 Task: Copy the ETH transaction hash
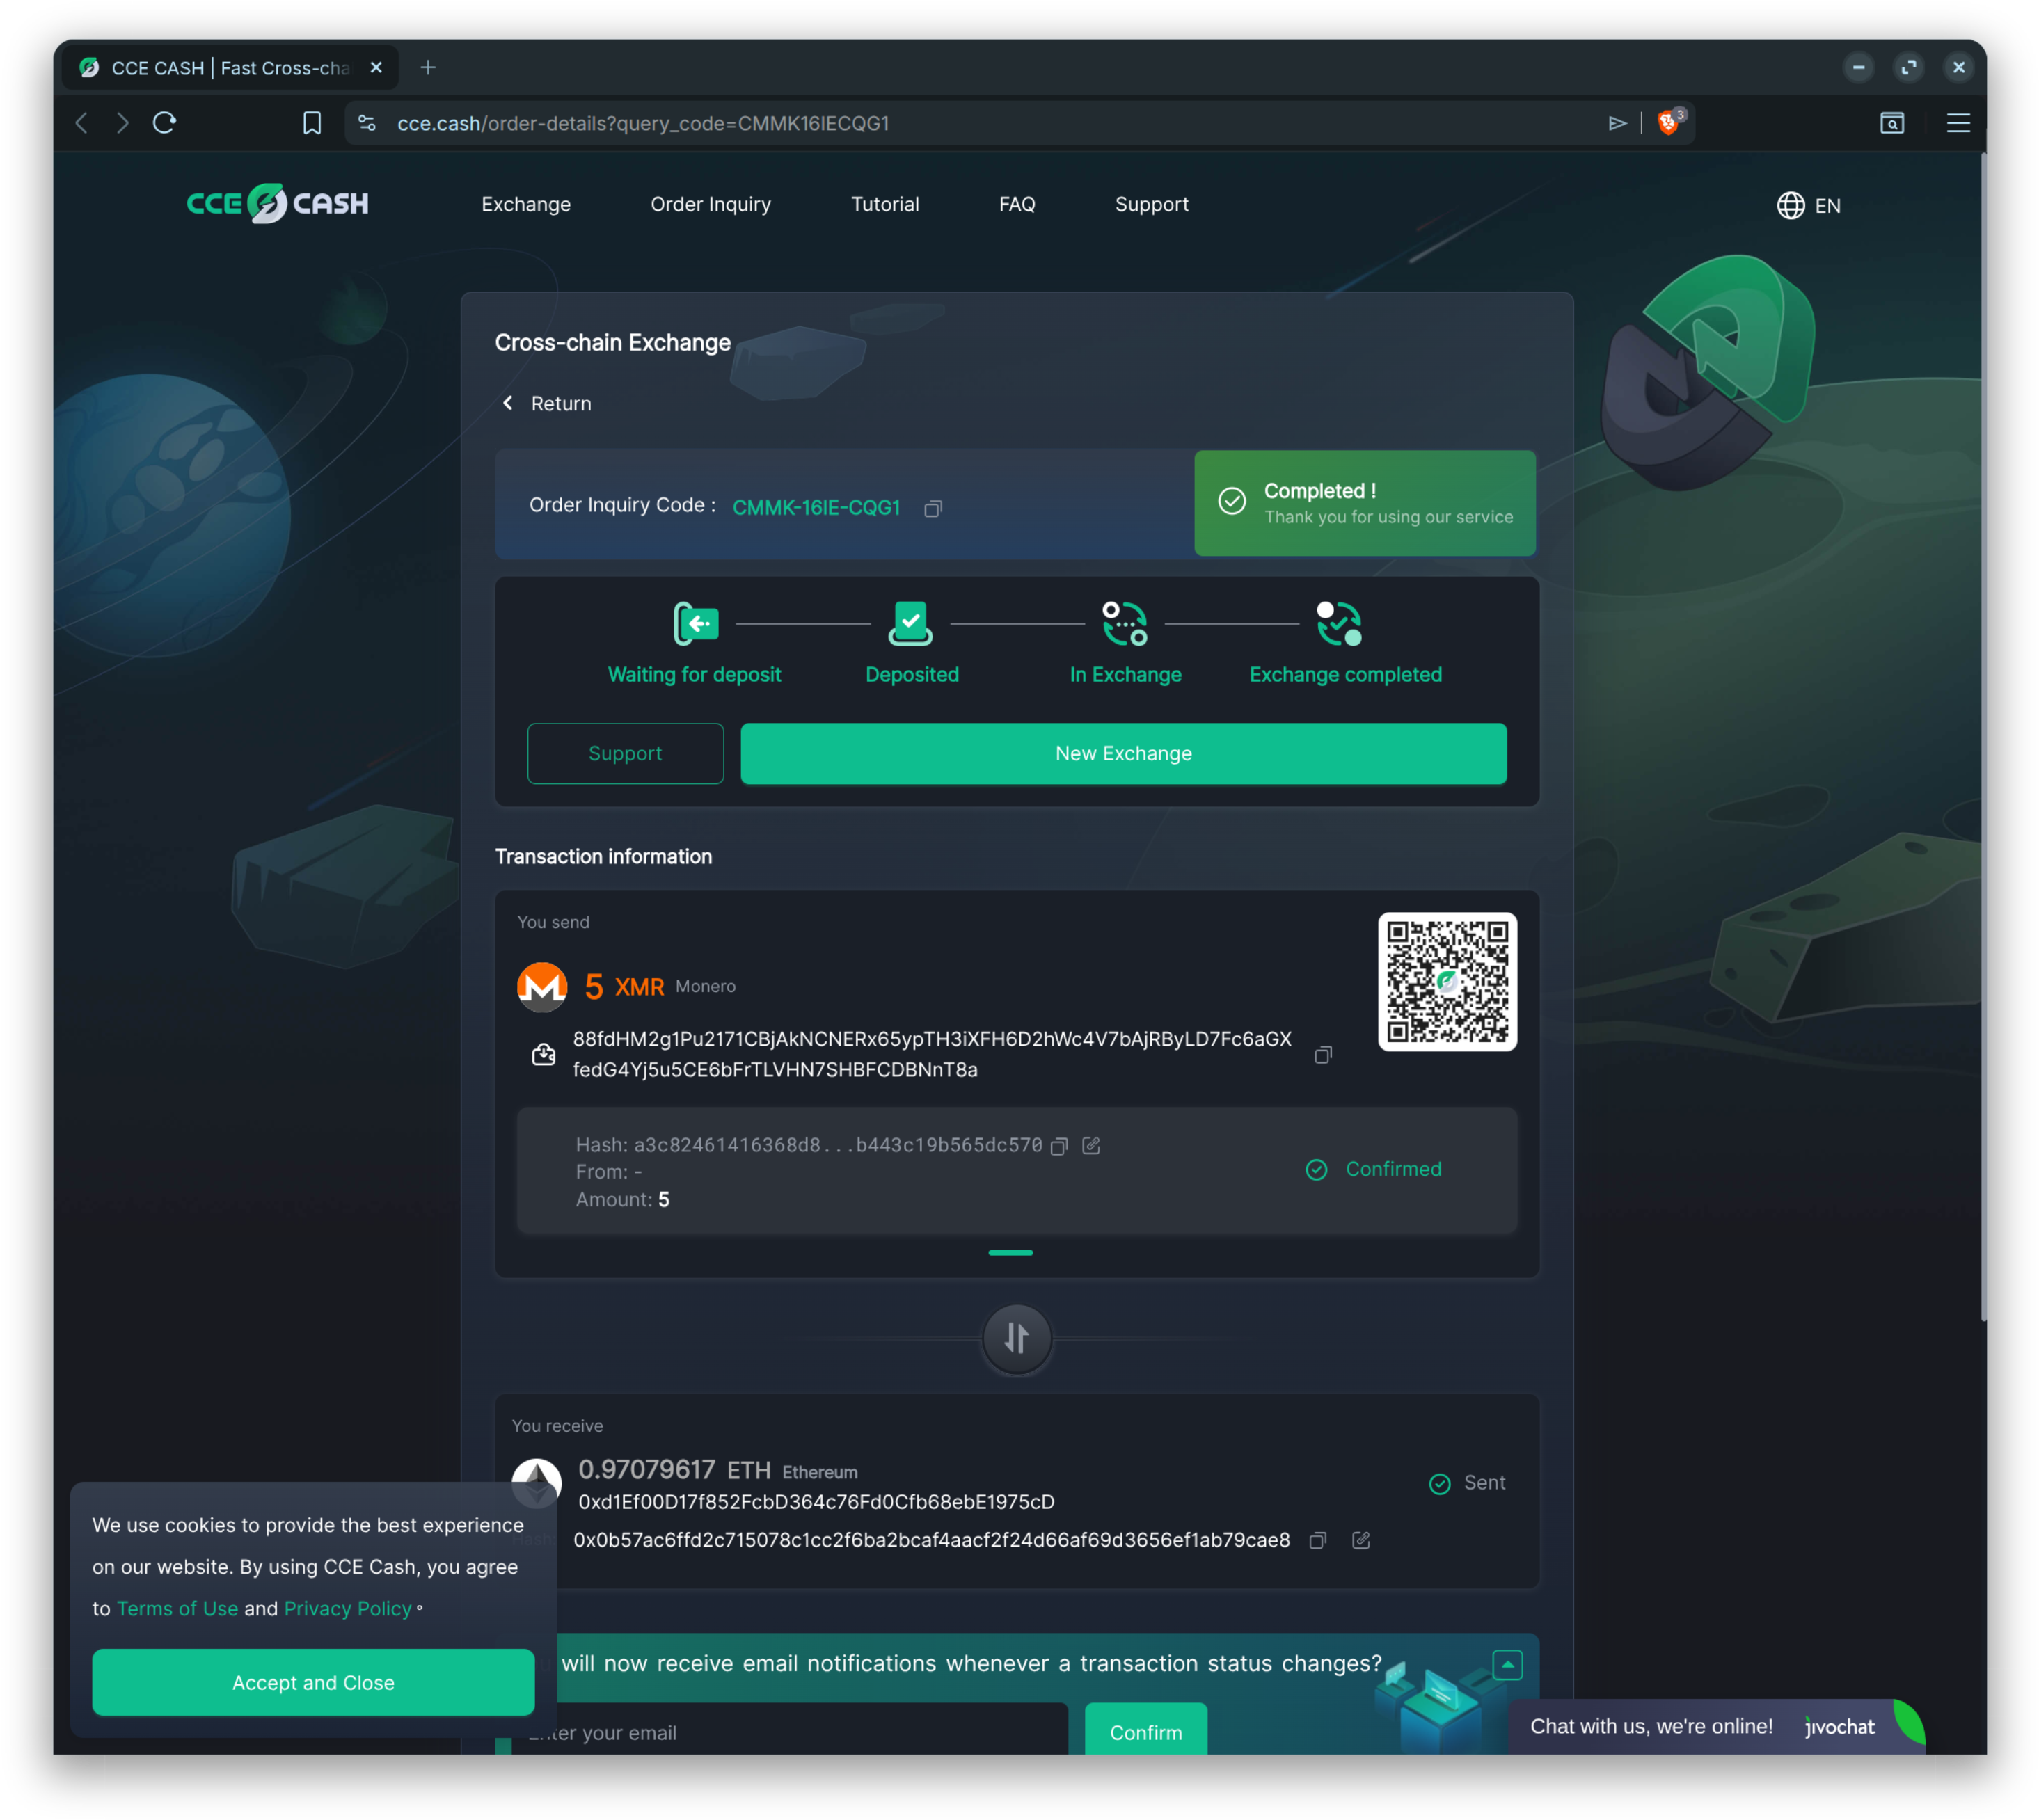pyautogui.click(x=1318, y=1541)
